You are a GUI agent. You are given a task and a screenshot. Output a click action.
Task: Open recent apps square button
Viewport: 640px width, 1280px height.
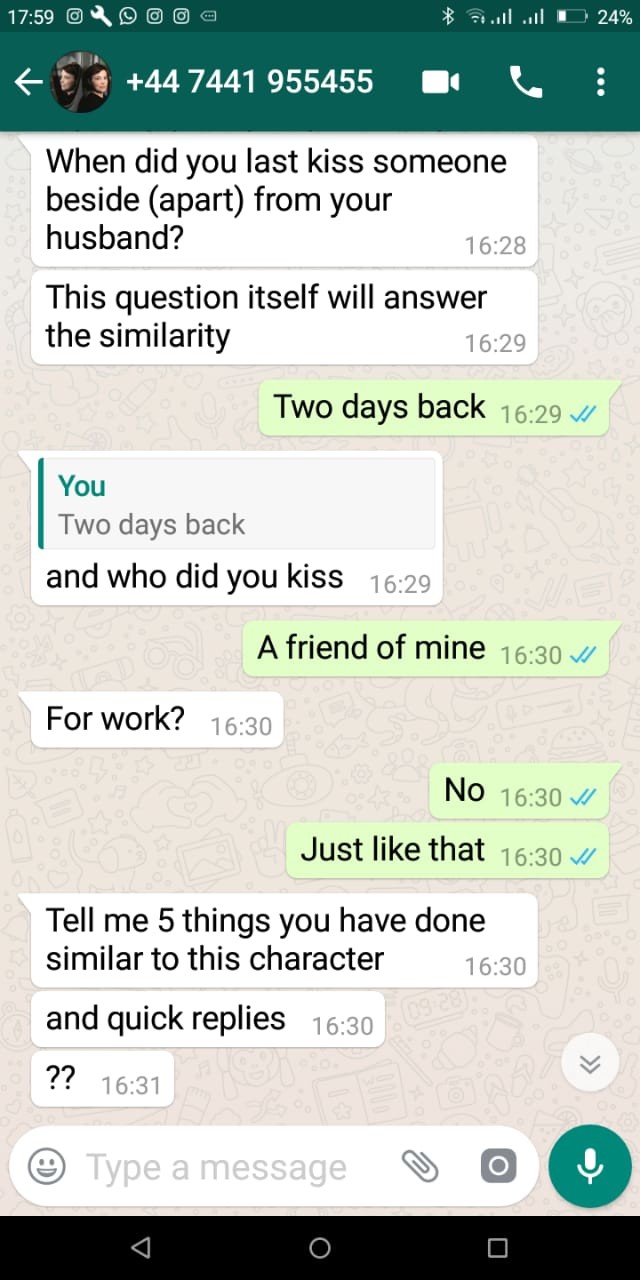(497, 1247)
